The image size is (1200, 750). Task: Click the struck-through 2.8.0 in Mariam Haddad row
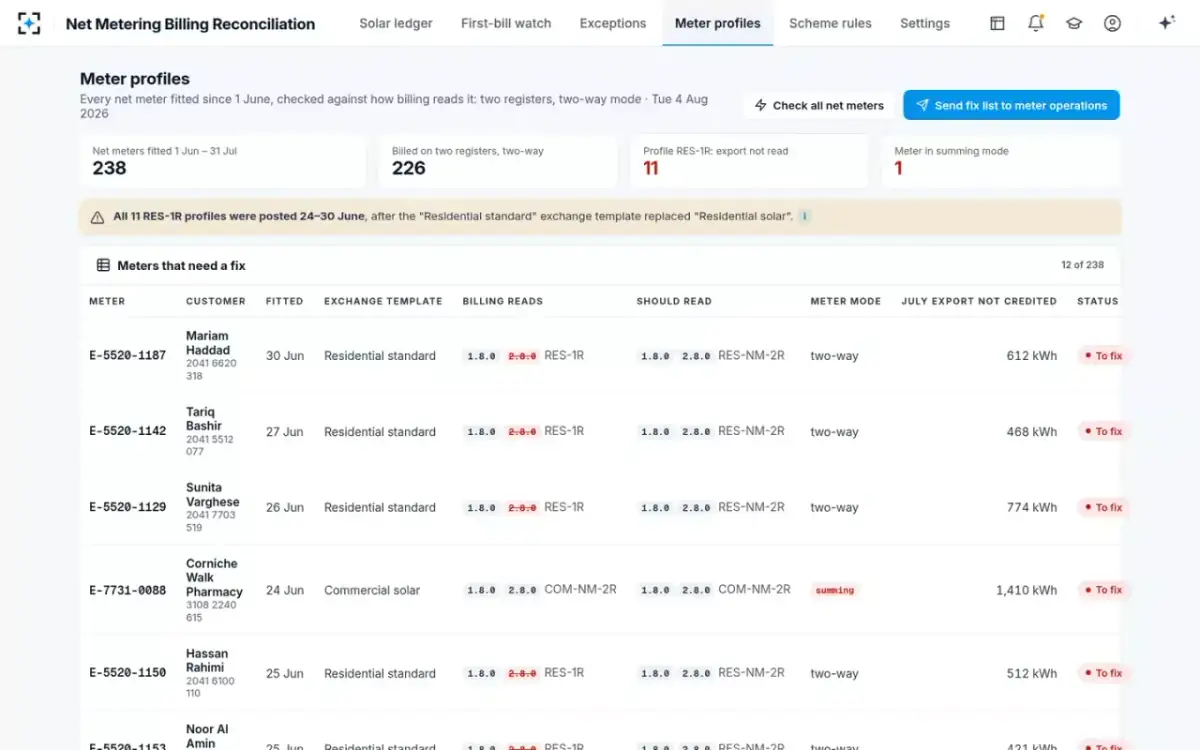click(x=522, y=356)
